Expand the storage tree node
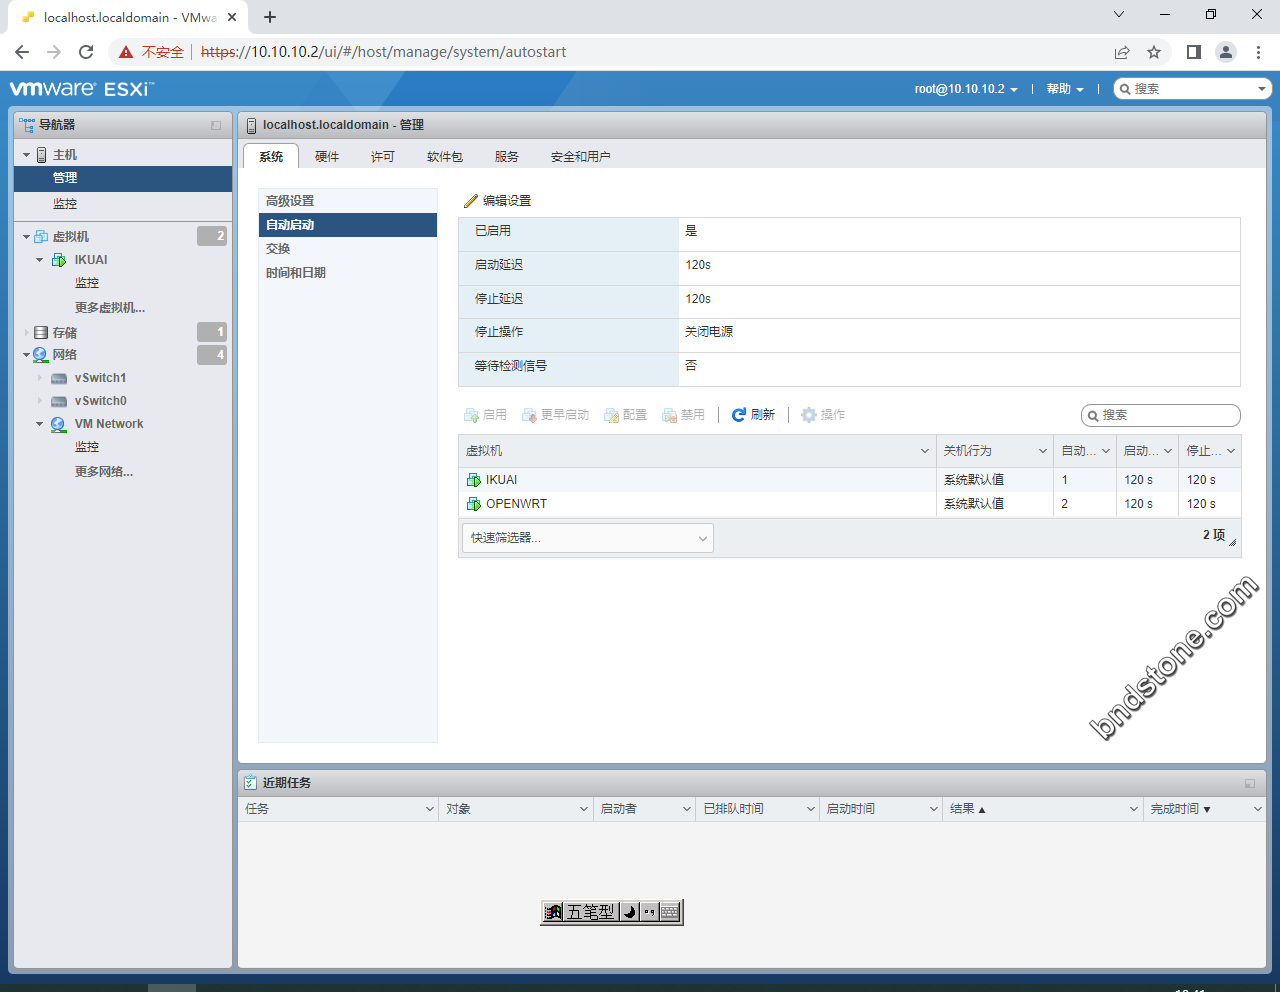 click(26, 333)
